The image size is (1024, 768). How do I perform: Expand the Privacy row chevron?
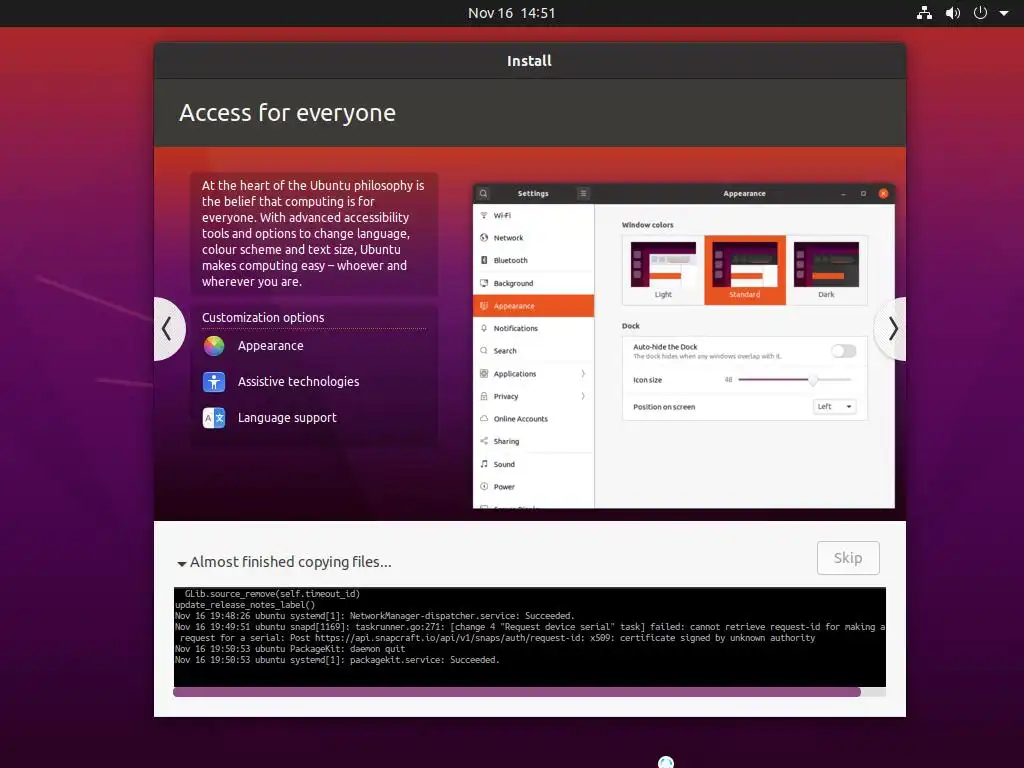pyautogui.click(x=583, y=396)
